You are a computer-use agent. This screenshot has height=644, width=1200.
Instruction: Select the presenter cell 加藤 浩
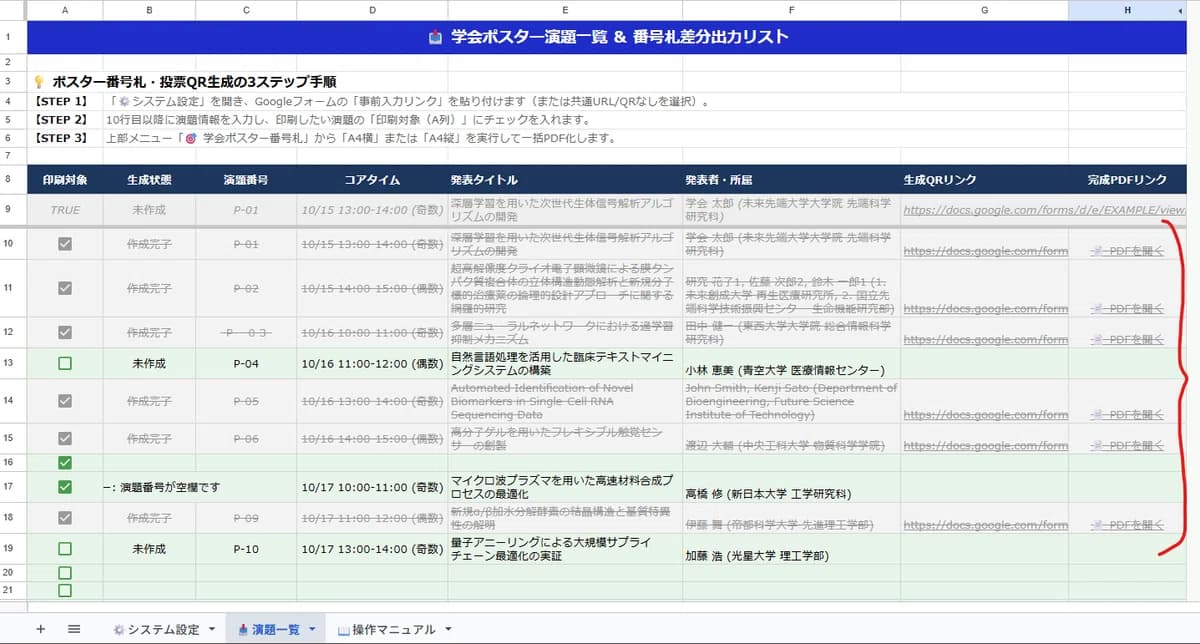point(792,549)
